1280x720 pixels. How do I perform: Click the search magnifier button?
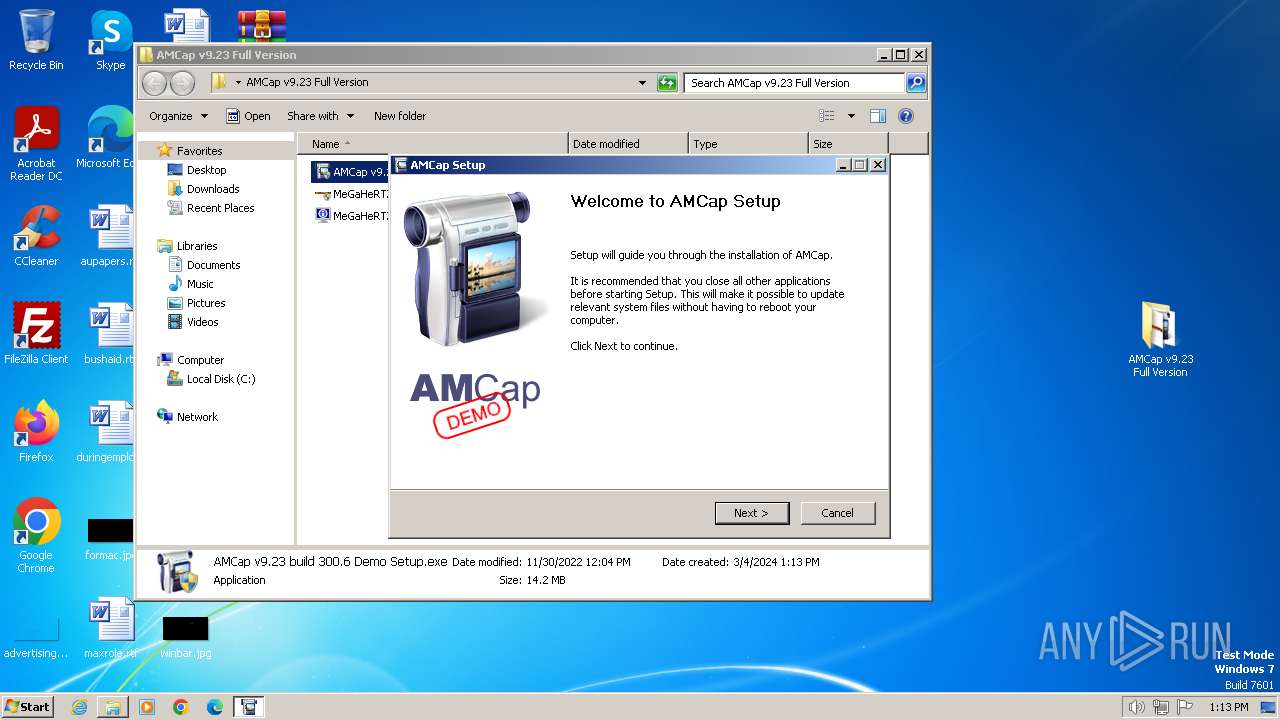click(915, 83)
